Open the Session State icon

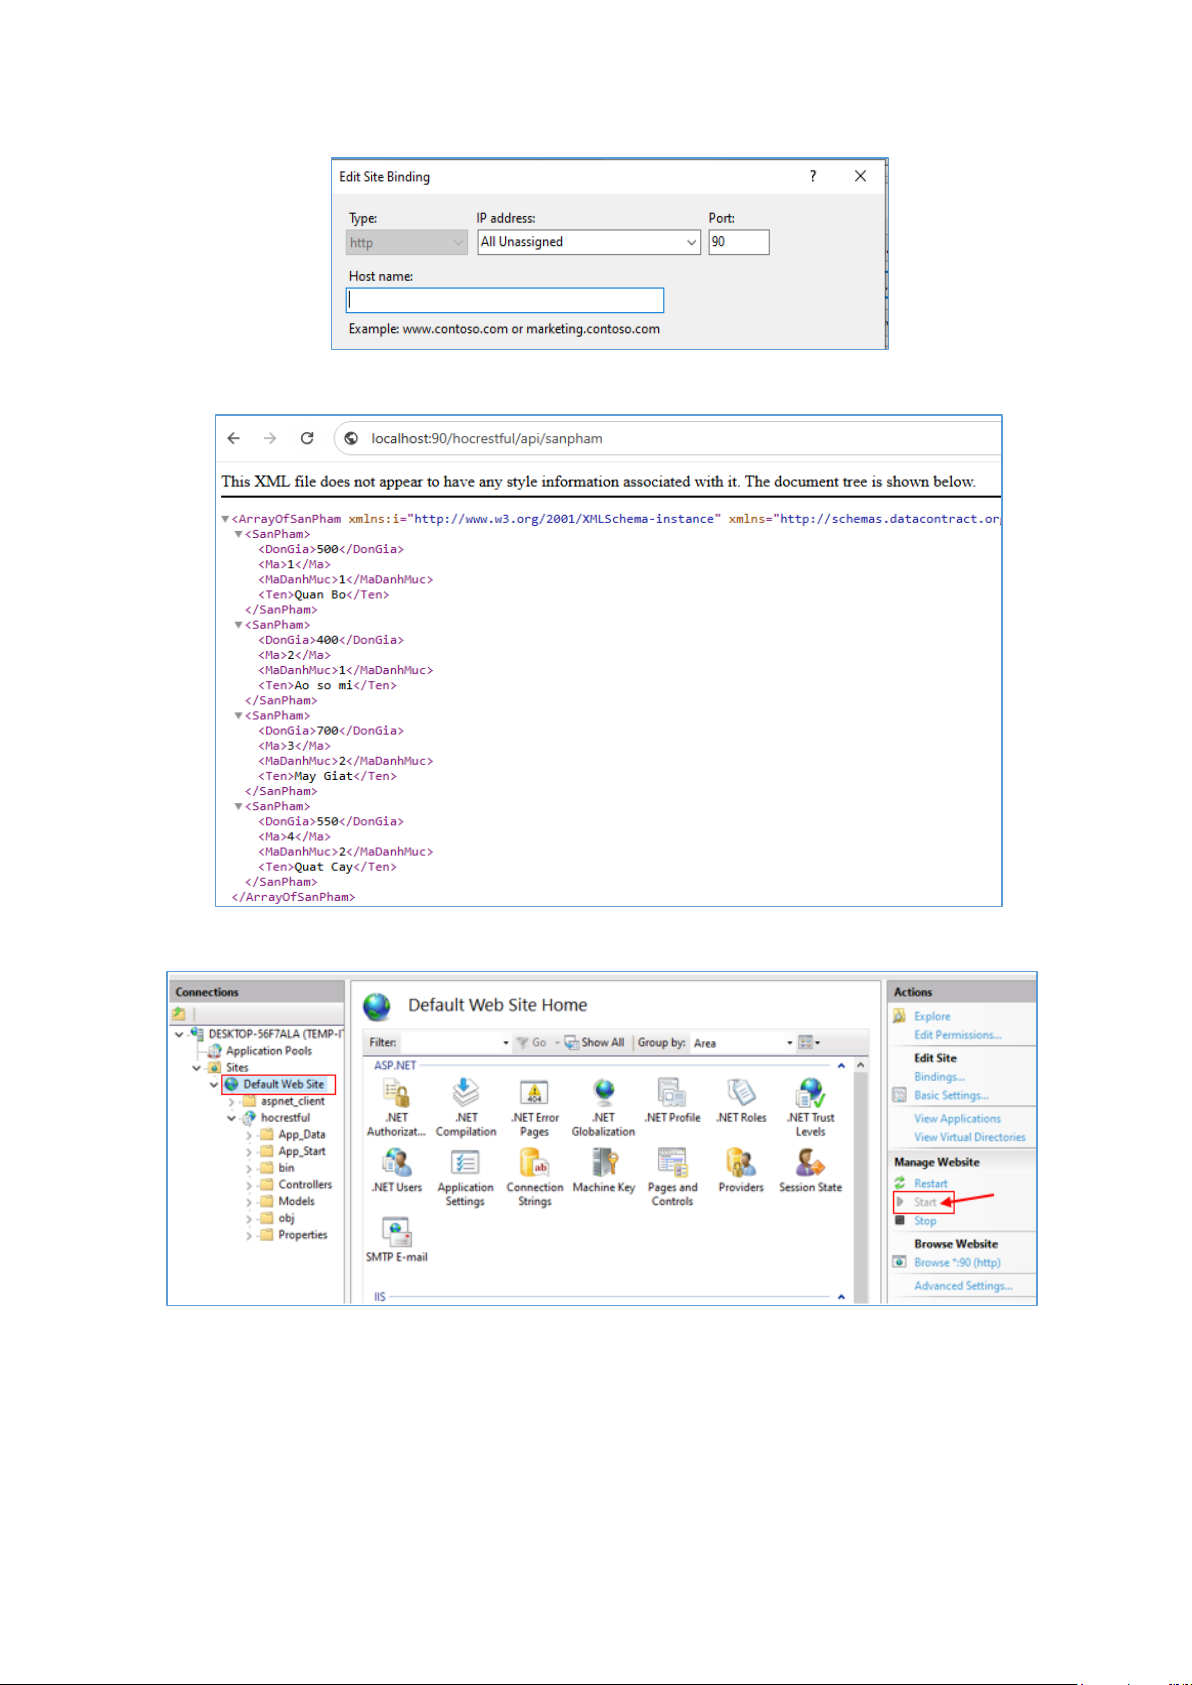(810, 1163)
